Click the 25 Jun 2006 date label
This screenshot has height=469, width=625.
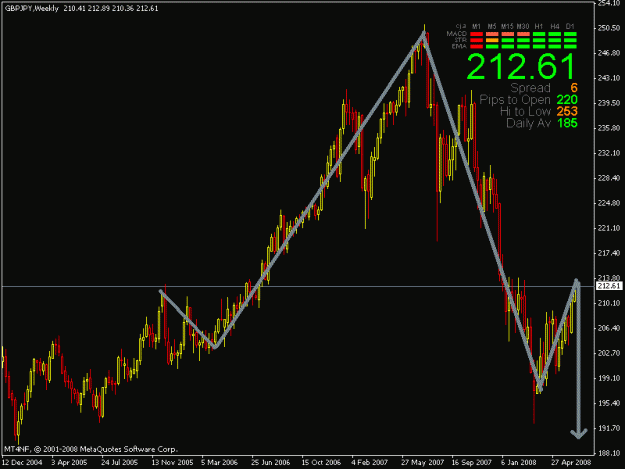coord(271,463)
